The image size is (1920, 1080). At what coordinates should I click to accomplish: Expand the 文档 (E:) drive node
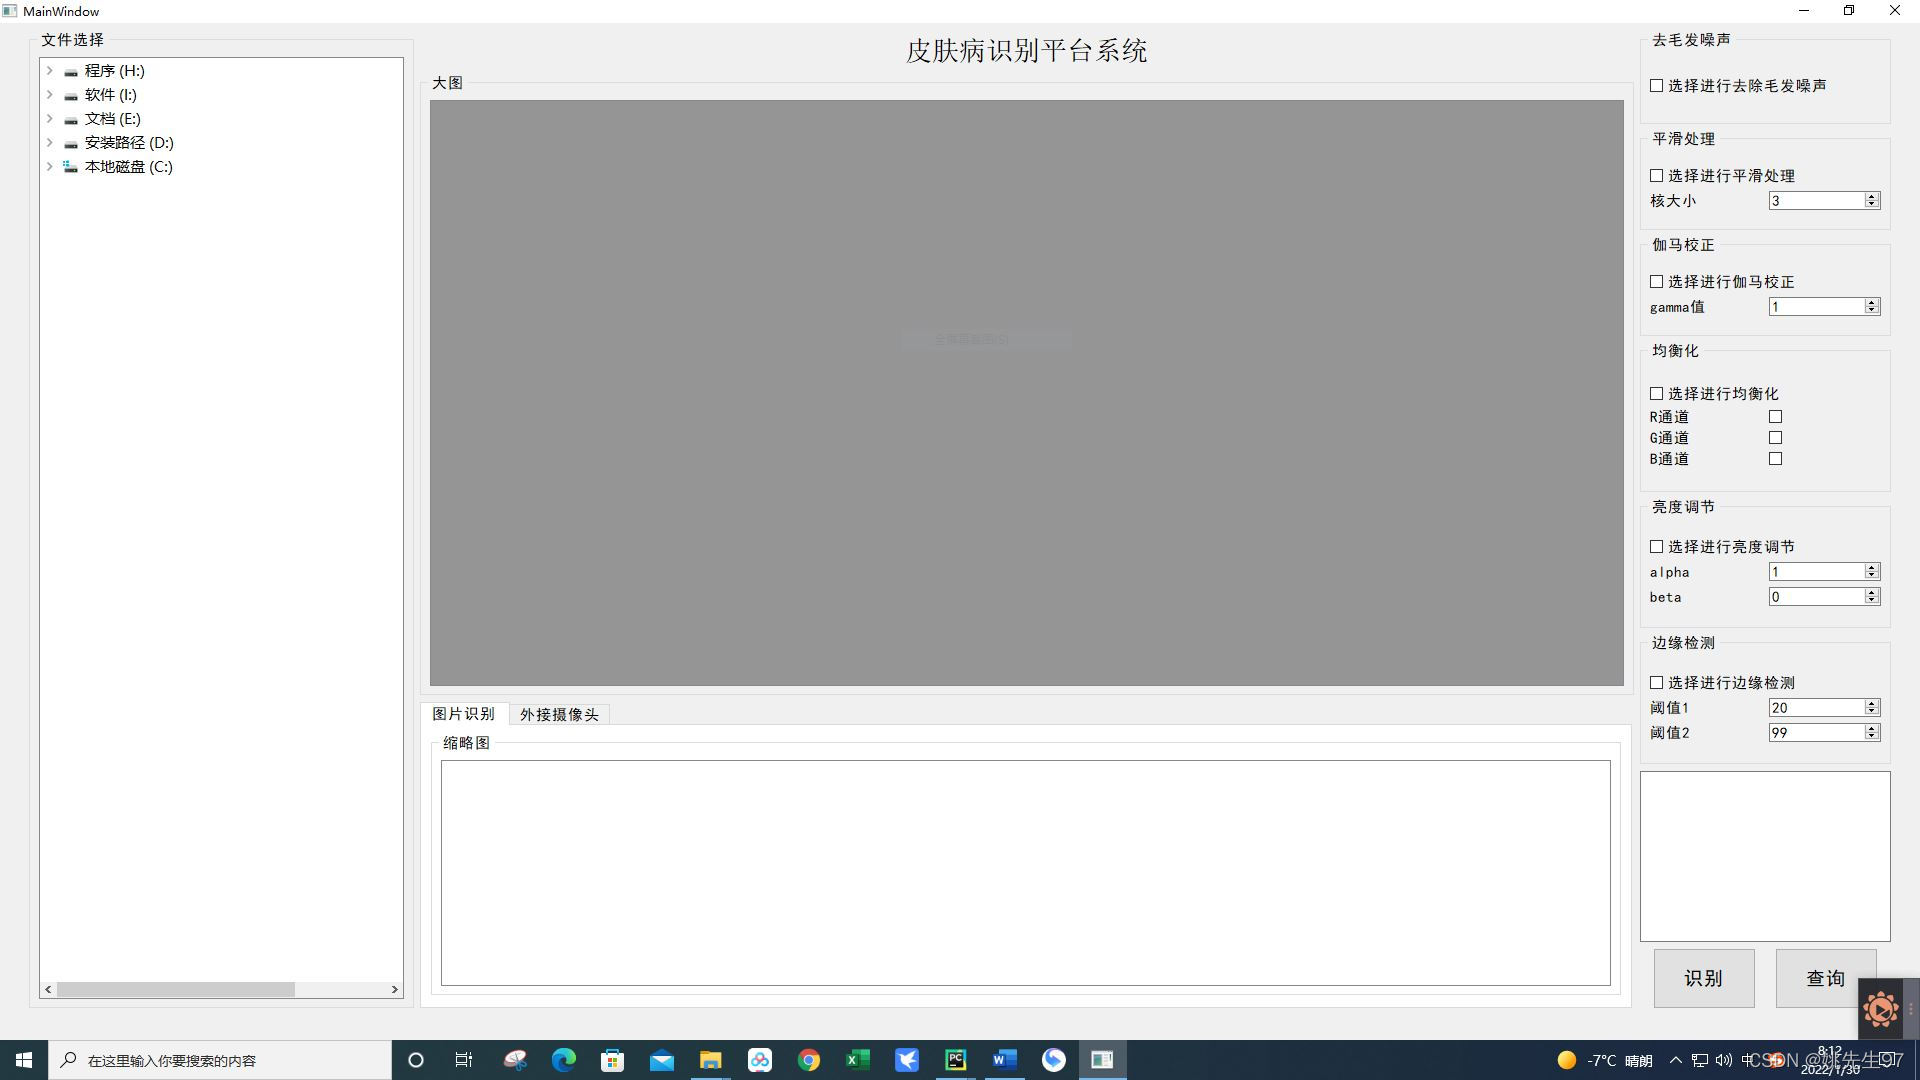coord(49,119)
